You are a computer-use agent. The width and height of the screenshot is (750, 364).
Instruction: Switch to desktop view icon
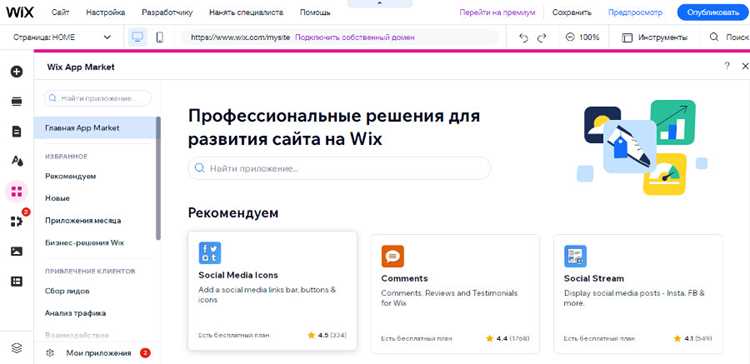138,37
